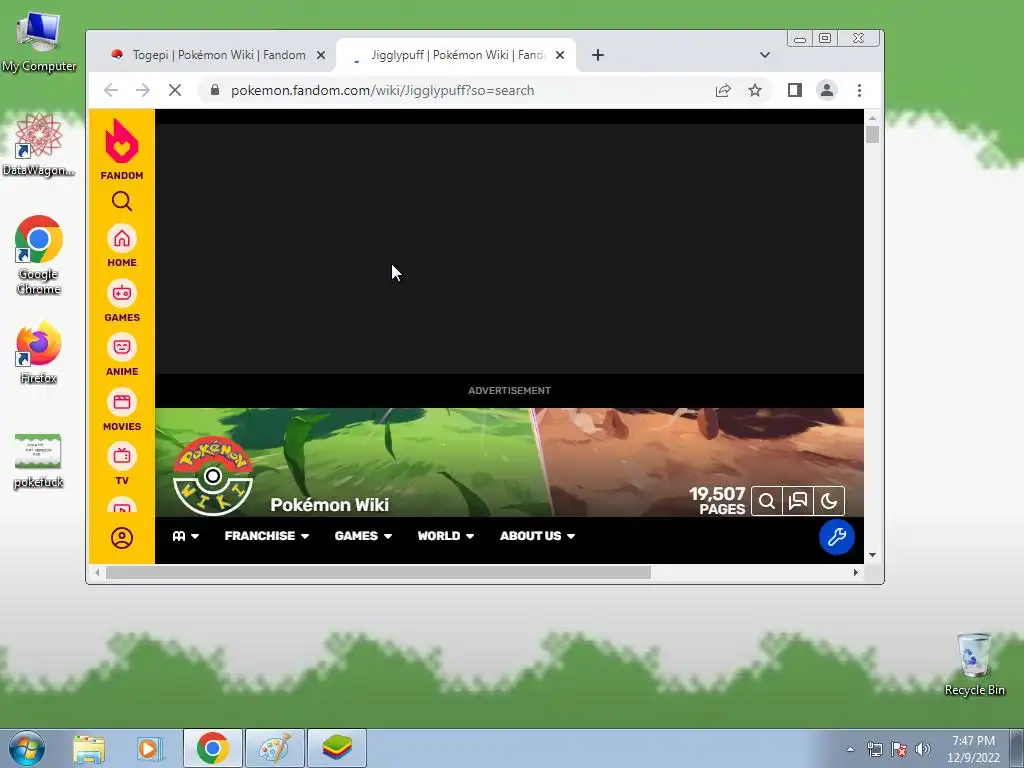Screen dimensions: 1024x768
Task: Click the address bar URL
Action: coord(383,90)
